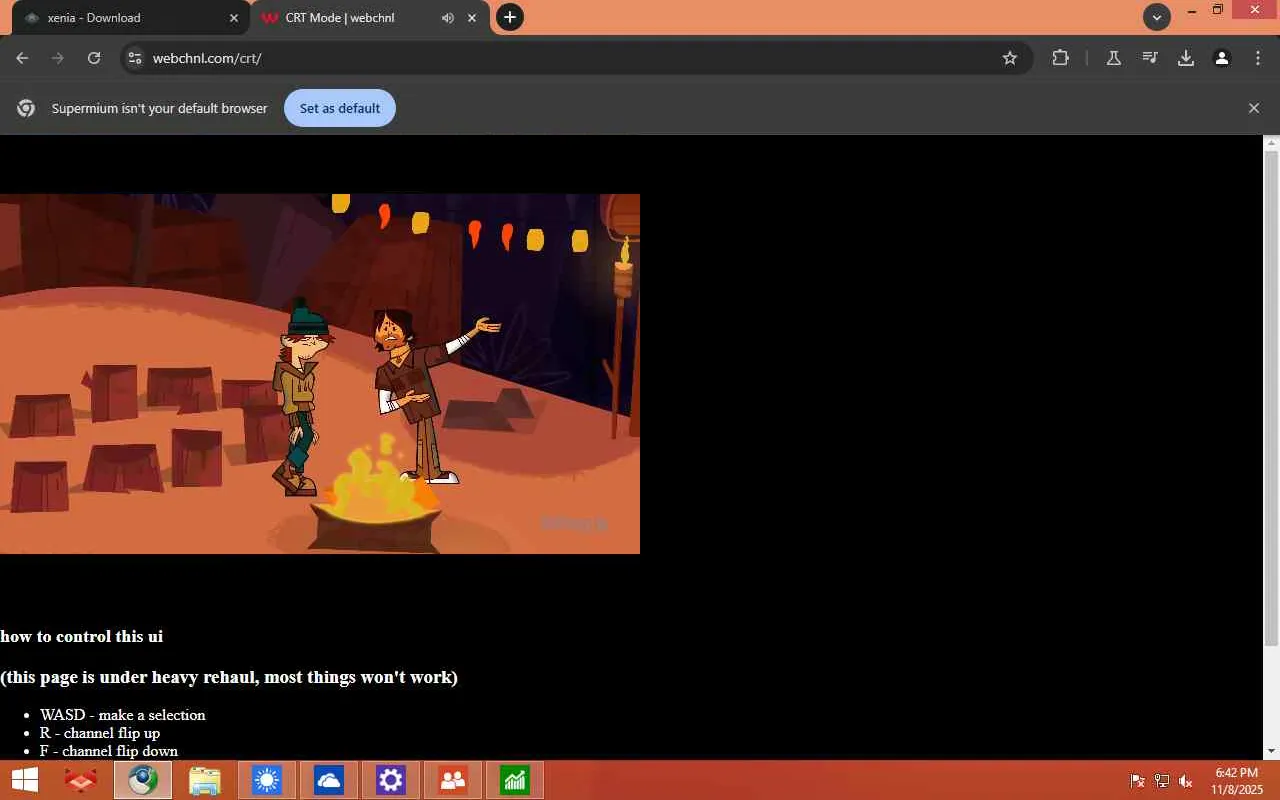Click the "under heavy rehaul" notice text
Image resolution: width=1280 pixels, height=800 pixels.
tap(229, 677)
